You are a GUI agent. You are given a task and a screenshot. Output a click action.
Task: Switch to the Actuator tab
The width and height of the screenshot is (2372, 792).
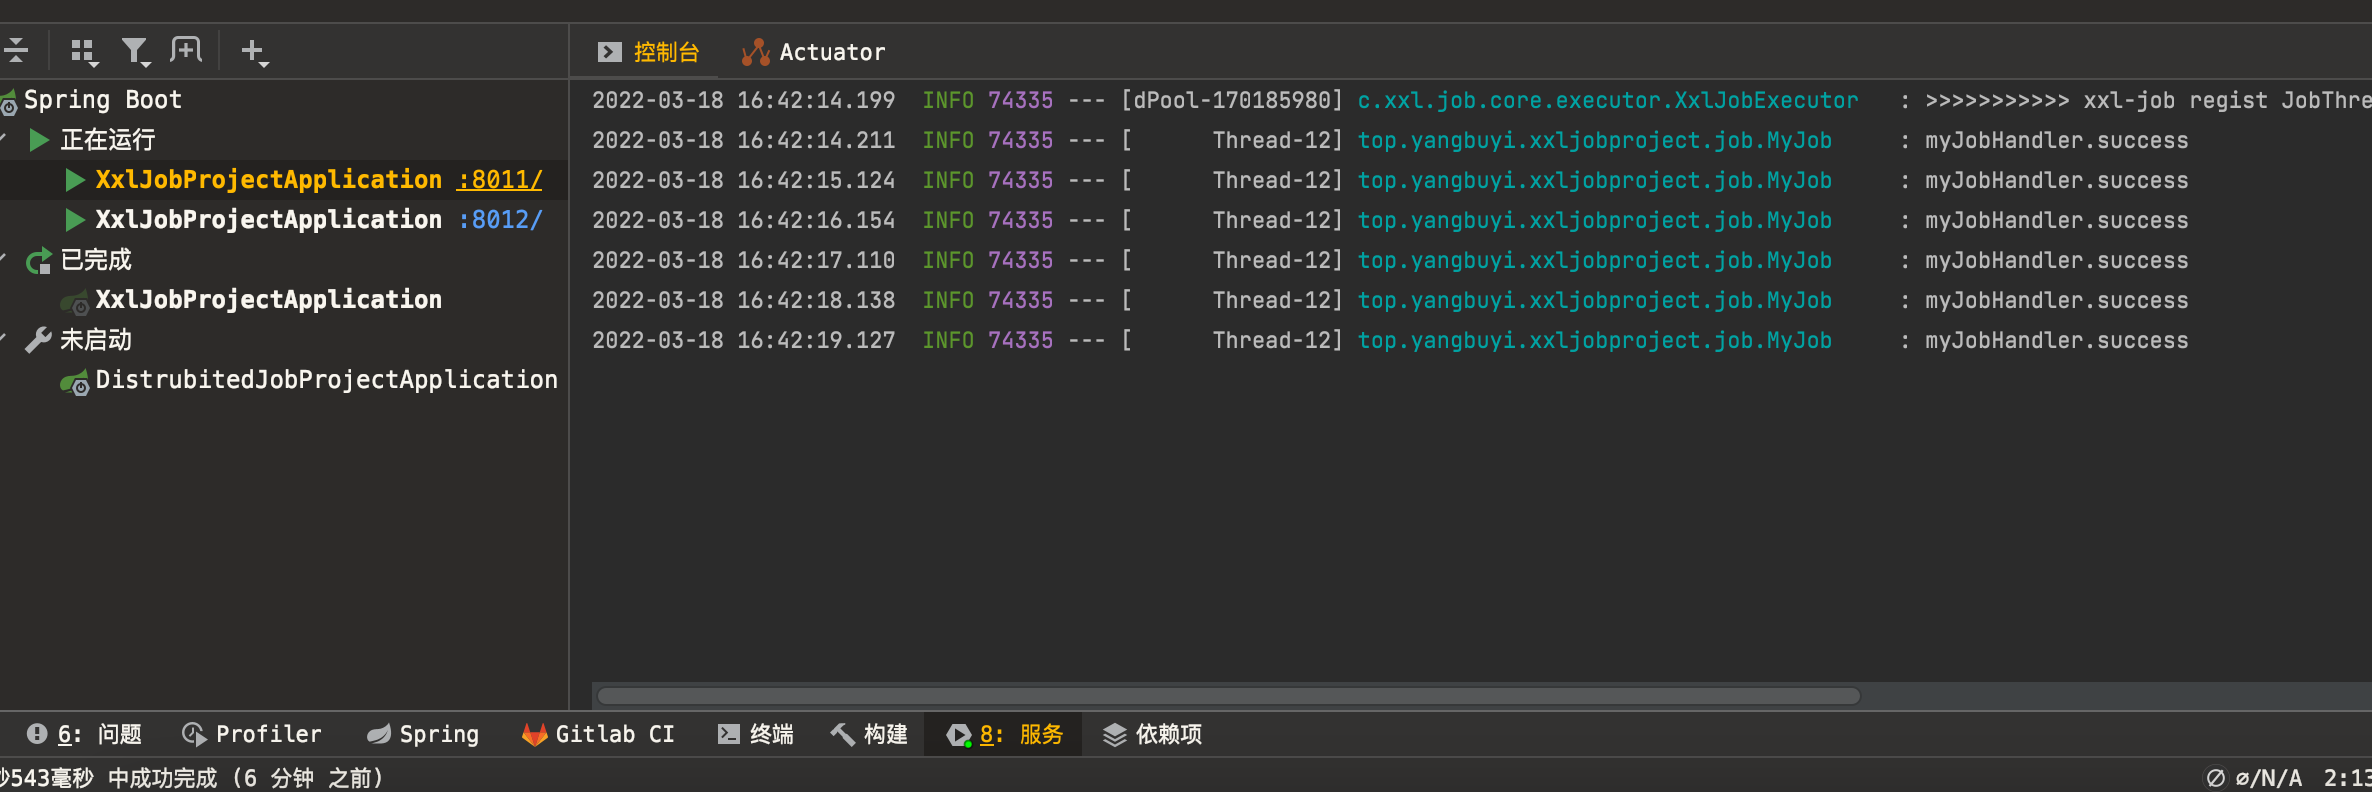813,52
